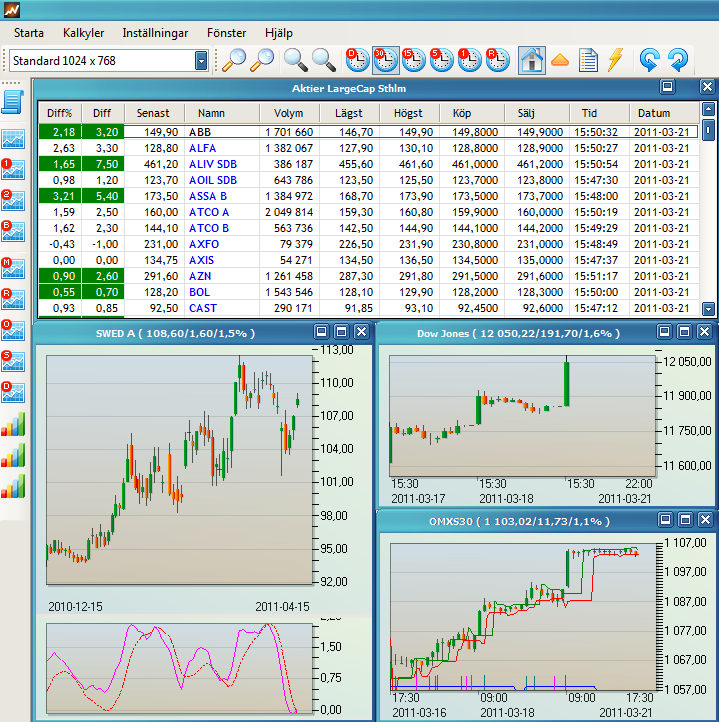The width and height of the screenshot is (719, 722).
Task: Click the sidebar chart icon with badge S
Action: pyautogui.click(x=13, y=361)
